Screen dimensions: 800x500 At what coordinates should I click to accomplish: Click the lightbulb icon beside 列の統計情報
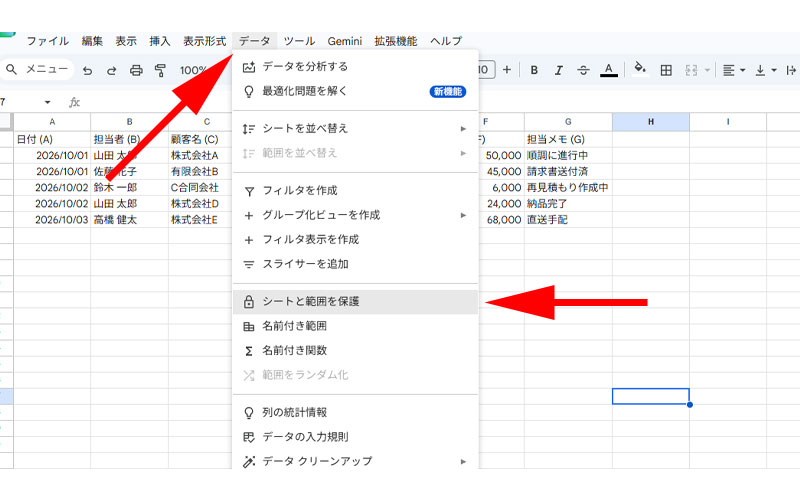click(x=248, y=413)
